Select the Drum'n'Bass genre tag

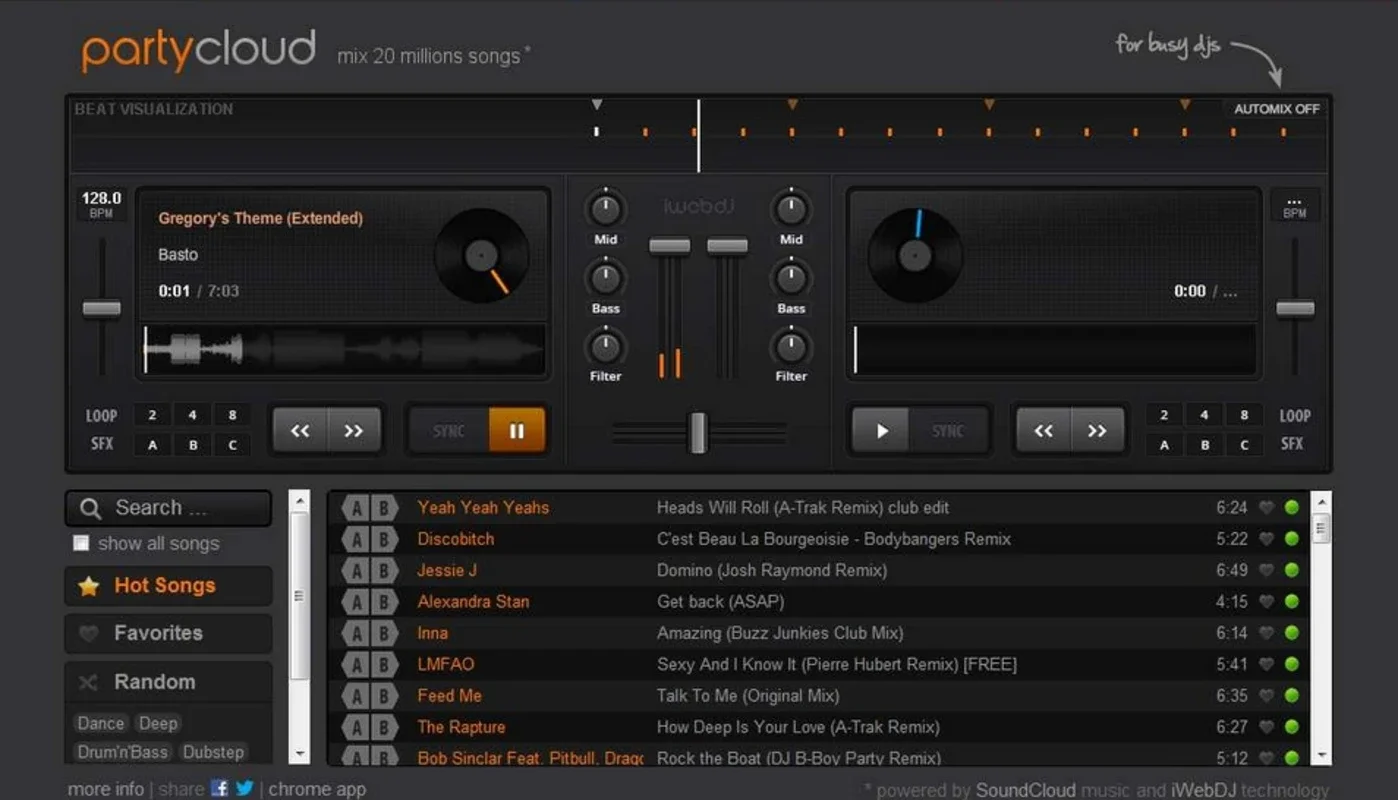pyautogui.click(x=123, y=752)
